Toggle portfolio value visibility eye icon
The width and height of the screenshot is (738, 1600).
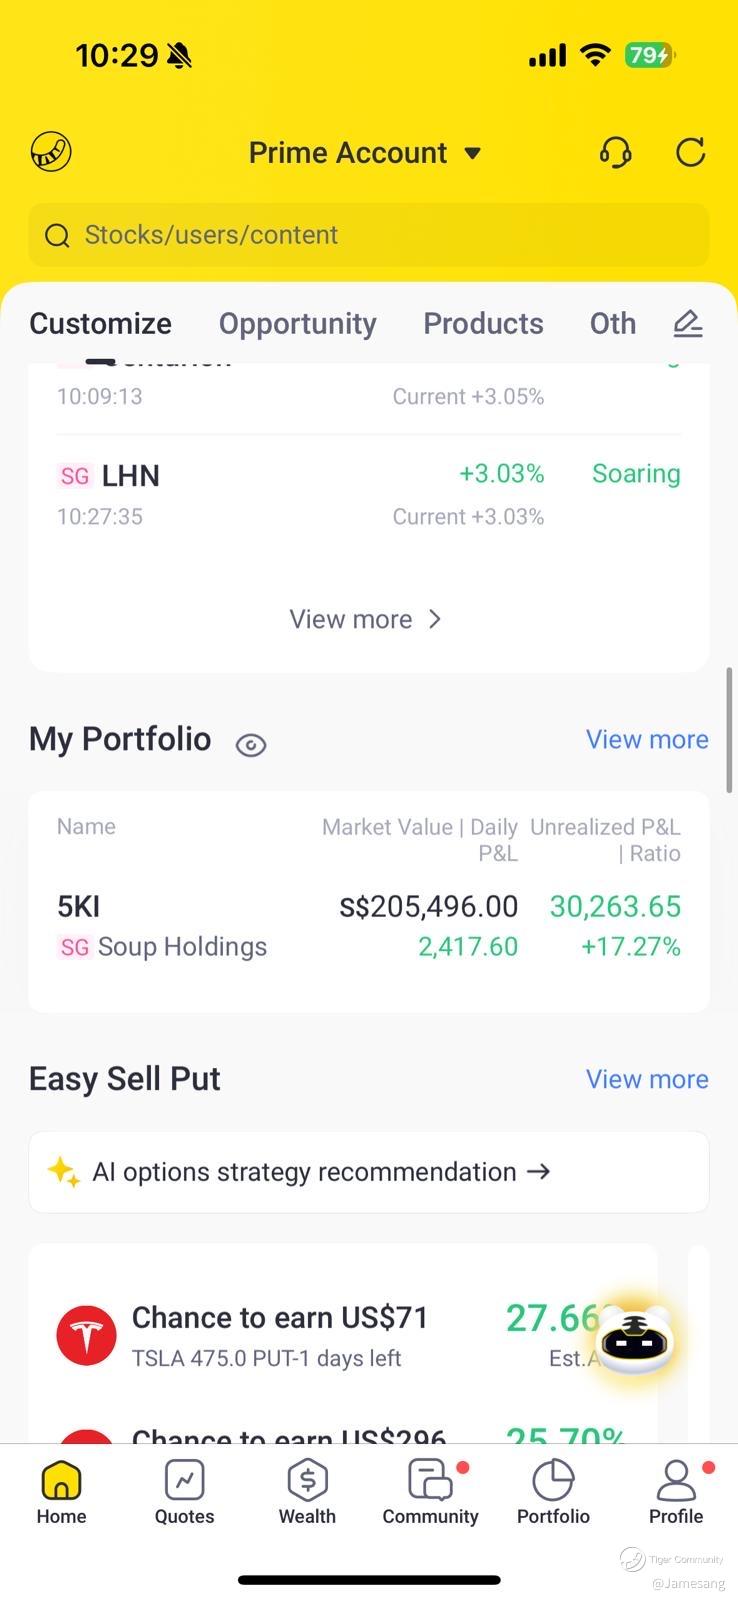(x=251, y=744)
